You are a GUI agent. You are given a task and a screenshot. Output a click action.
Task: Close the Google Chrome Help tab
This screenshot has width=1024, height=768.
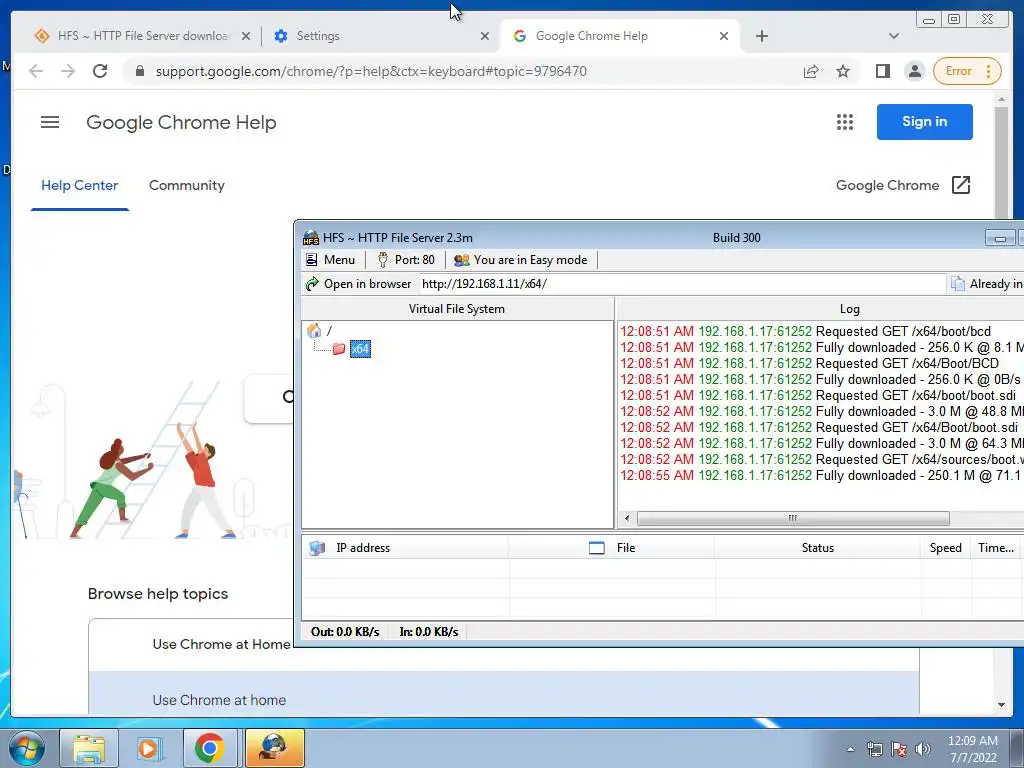[x=724, y=37]
